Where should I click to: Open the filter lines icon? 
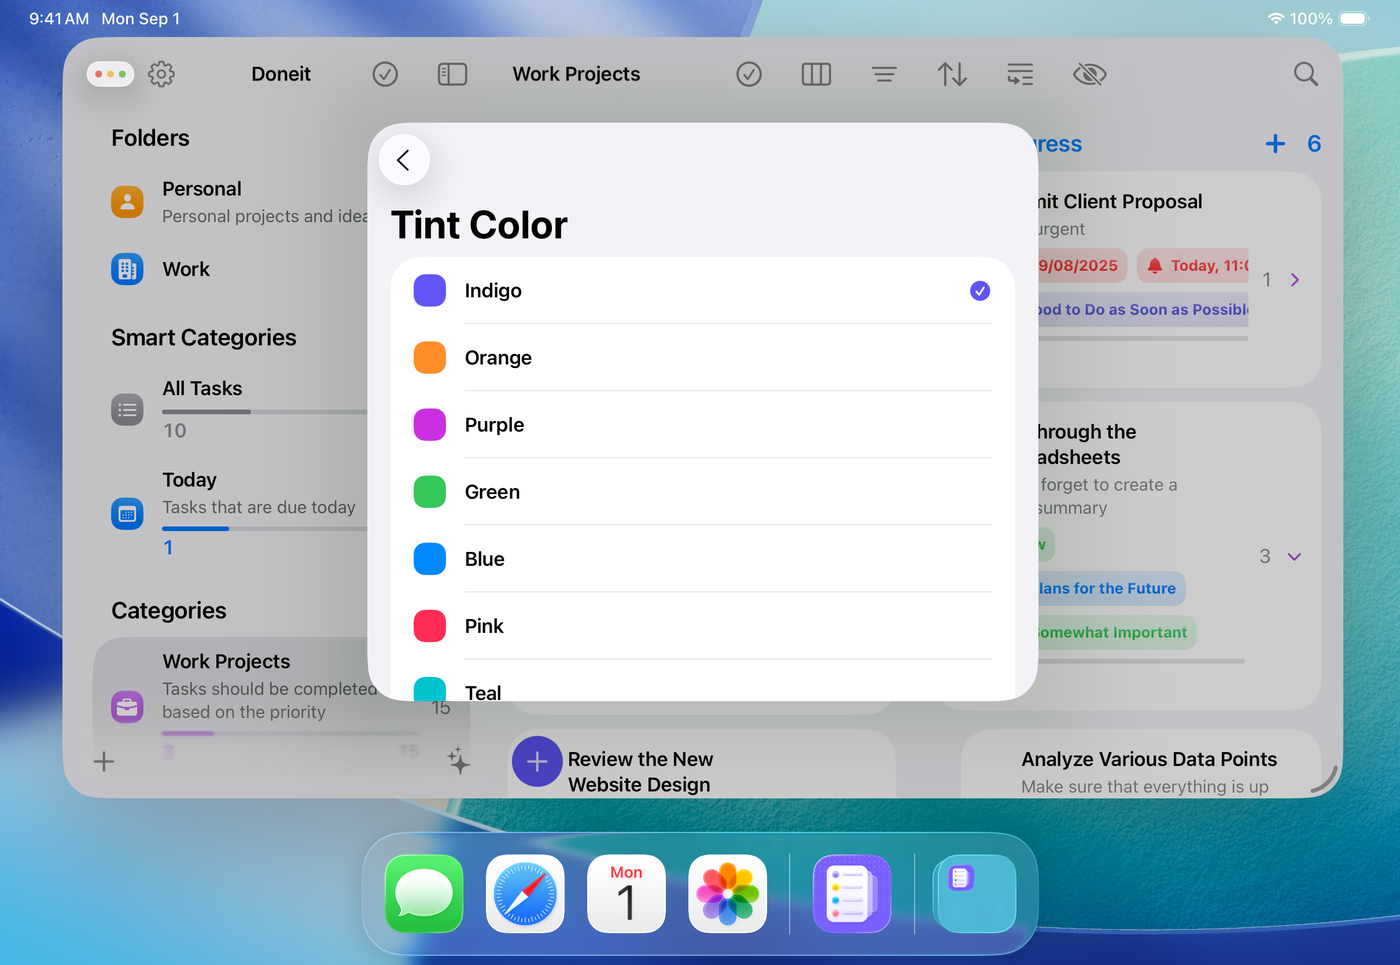[883, 74]
